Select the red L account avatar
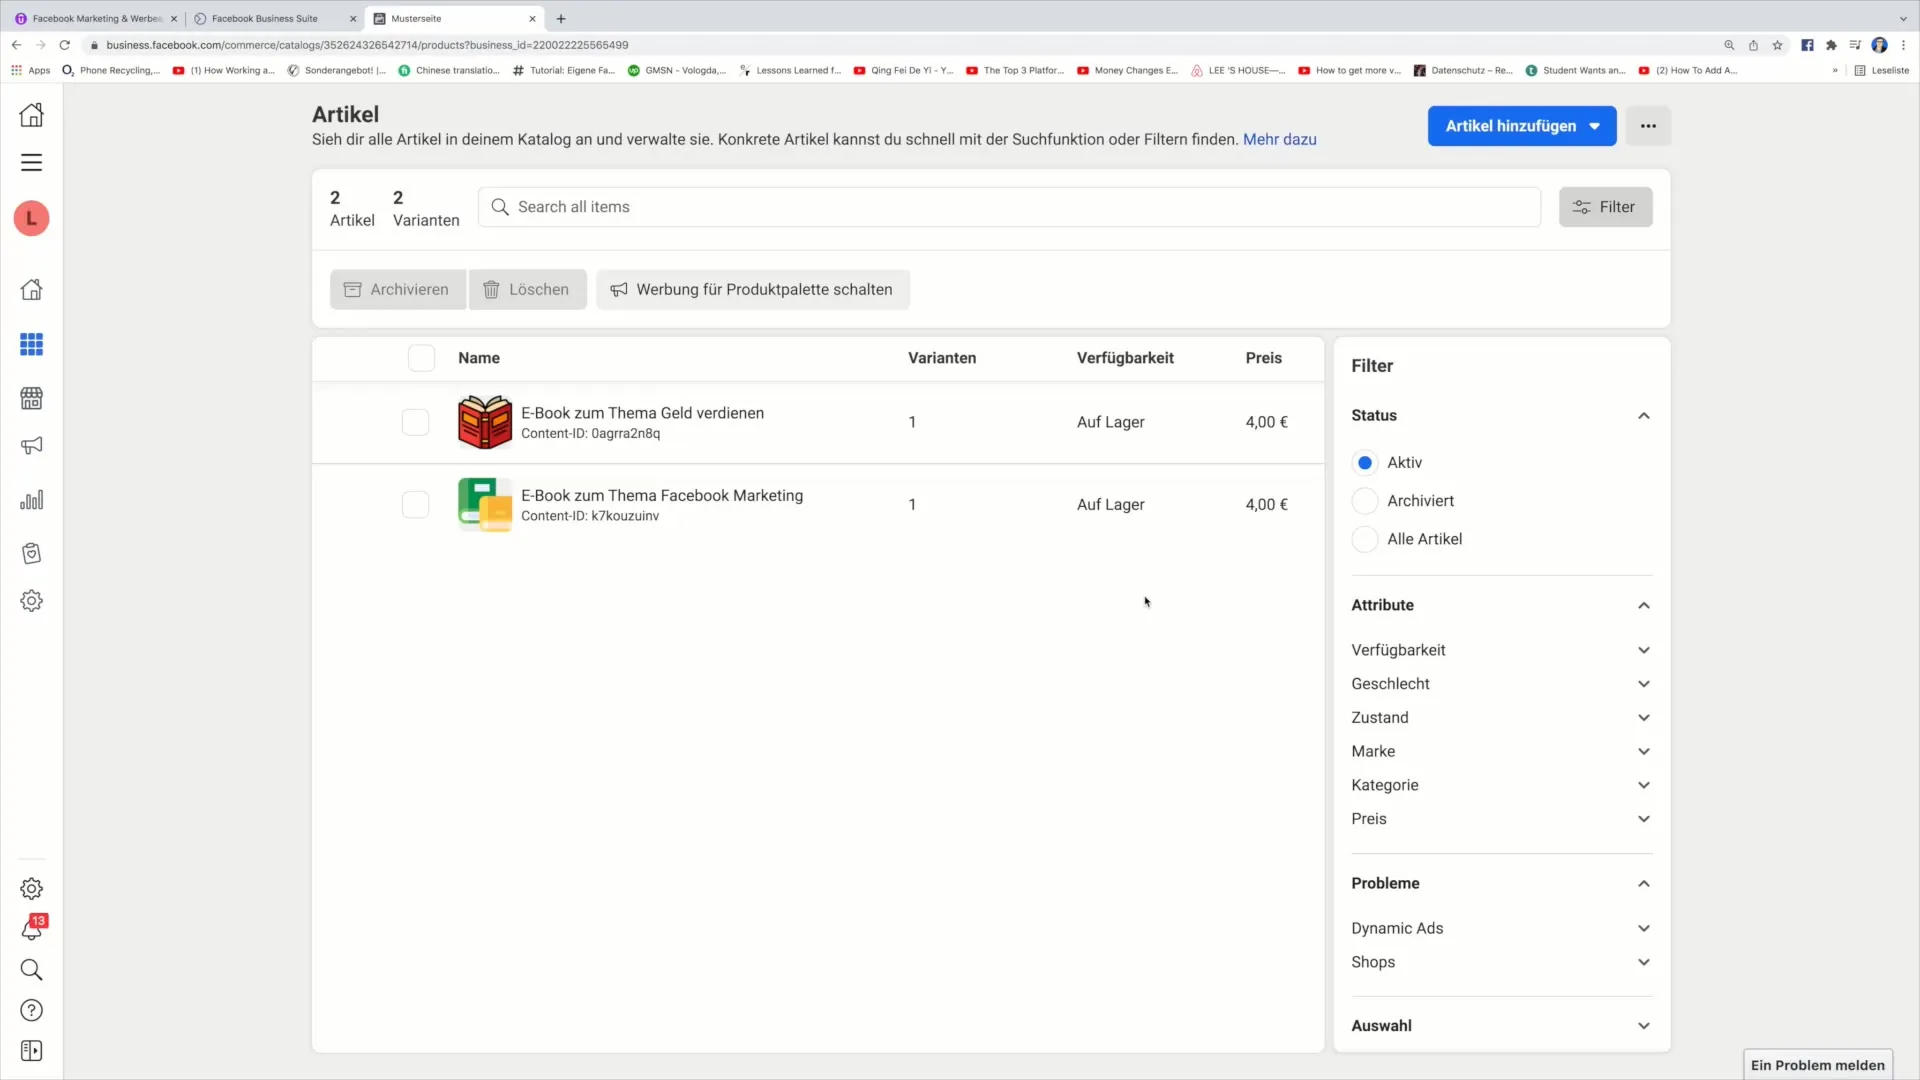 coord(31,218)
